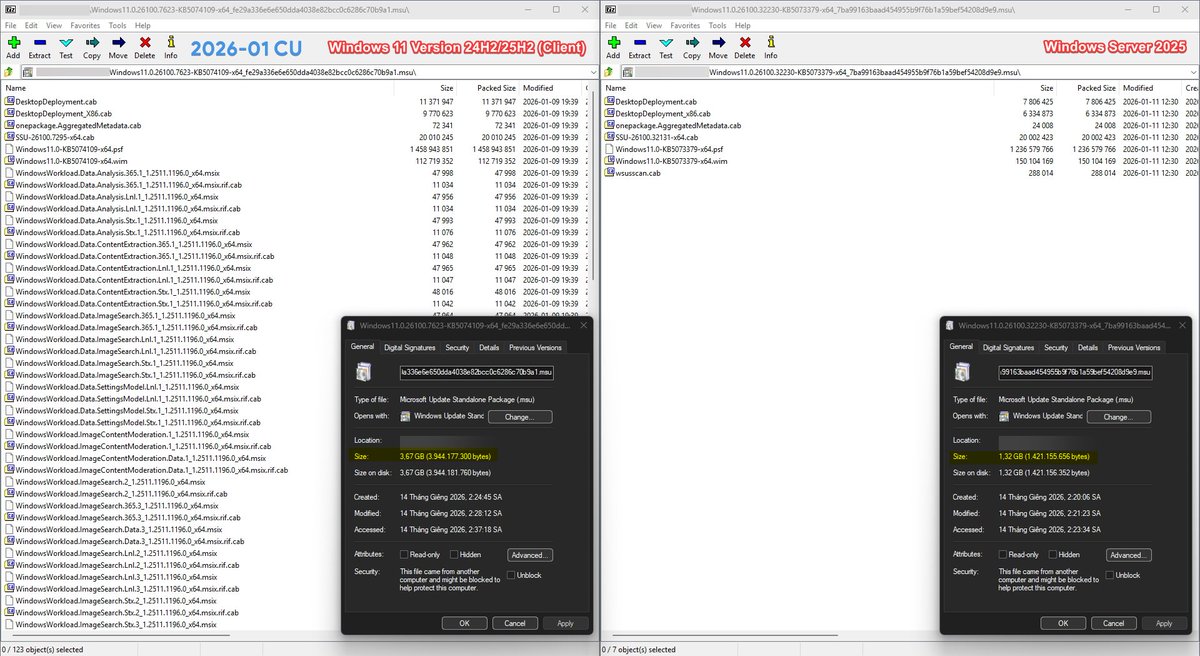Click Delete icon in right 7-Zip window
The width and height of the screenshot is (1200, 656).
tap(745, 43)
